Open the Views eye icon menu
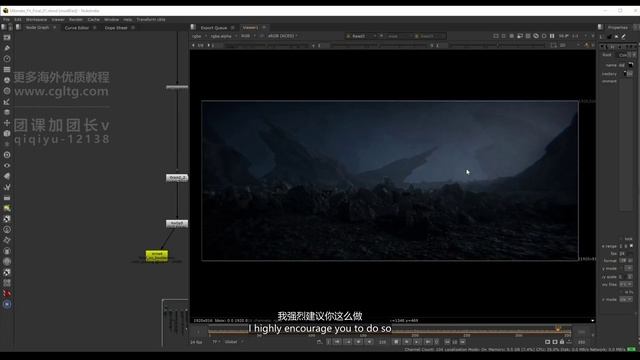 click(x=7, y=166)
